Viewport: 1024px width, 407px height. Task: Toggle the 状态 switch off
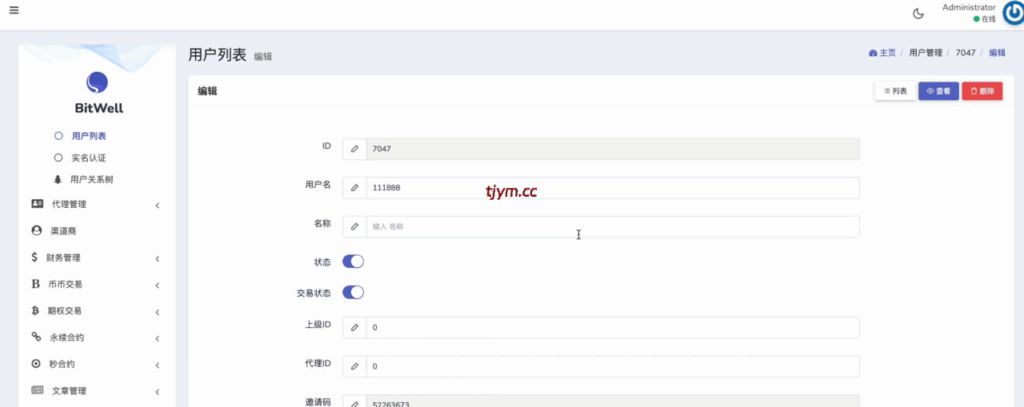(353, 262)
